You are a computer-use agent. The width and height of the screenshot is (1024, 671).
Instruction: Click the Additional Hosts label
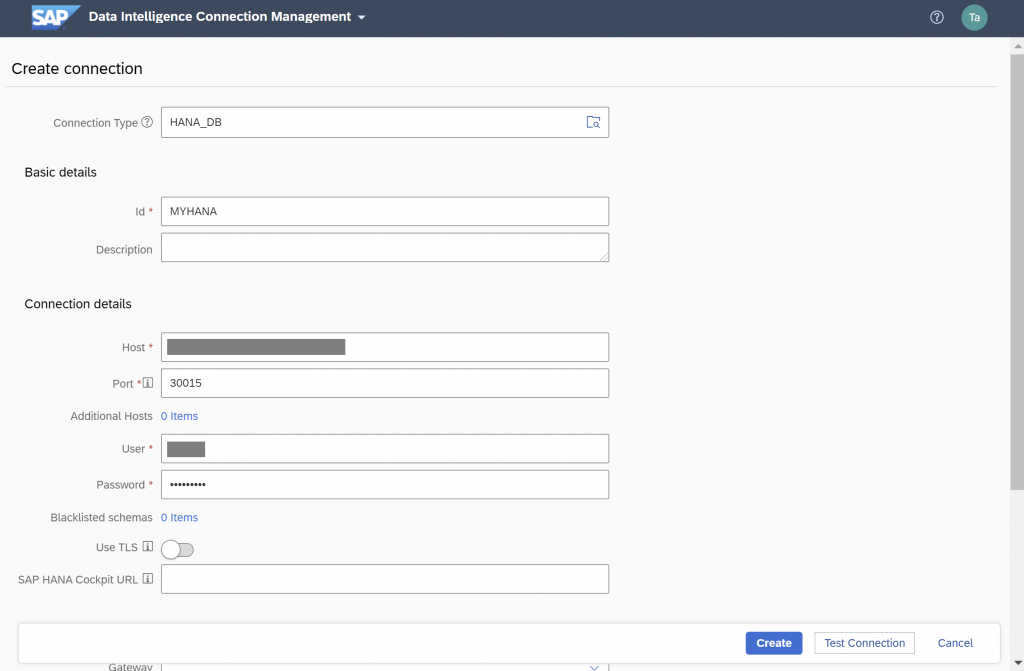click(111, 416)
